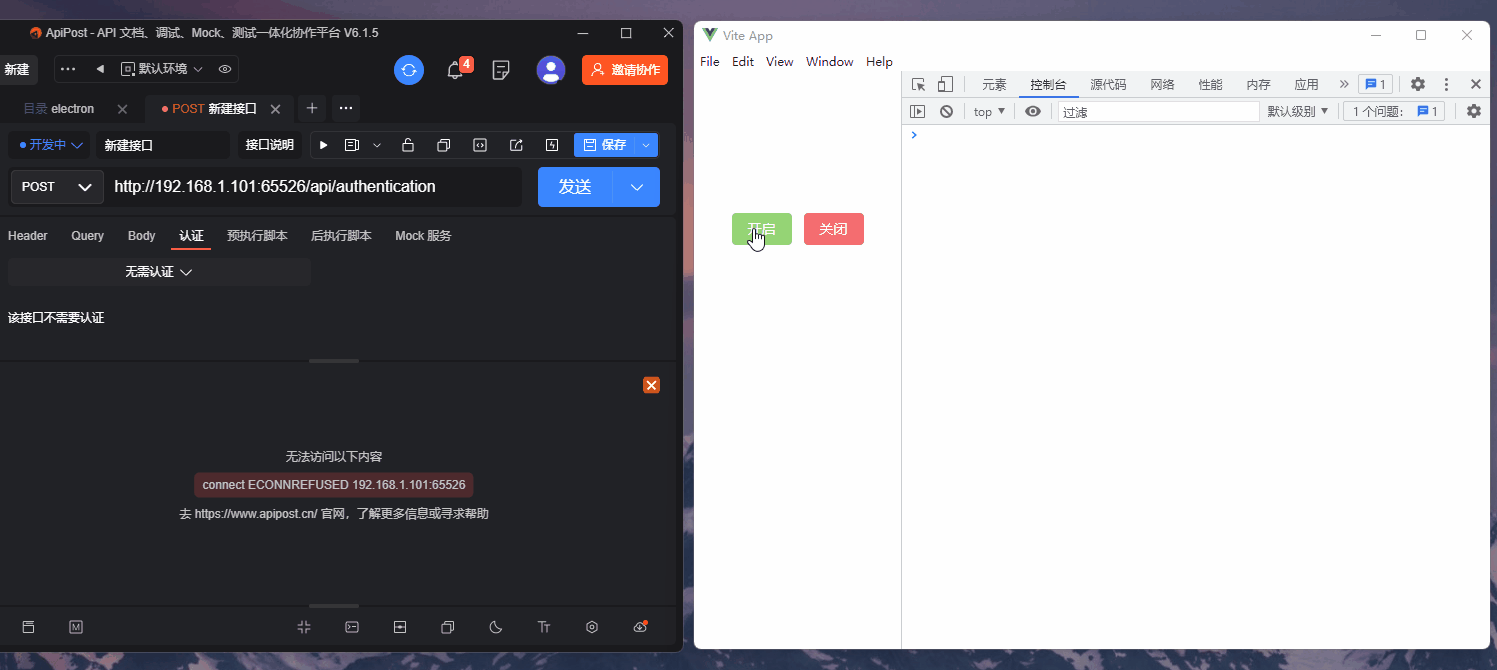Click the clear console icon in DevTools
1497x670 pixels.
tap(946, 112)
